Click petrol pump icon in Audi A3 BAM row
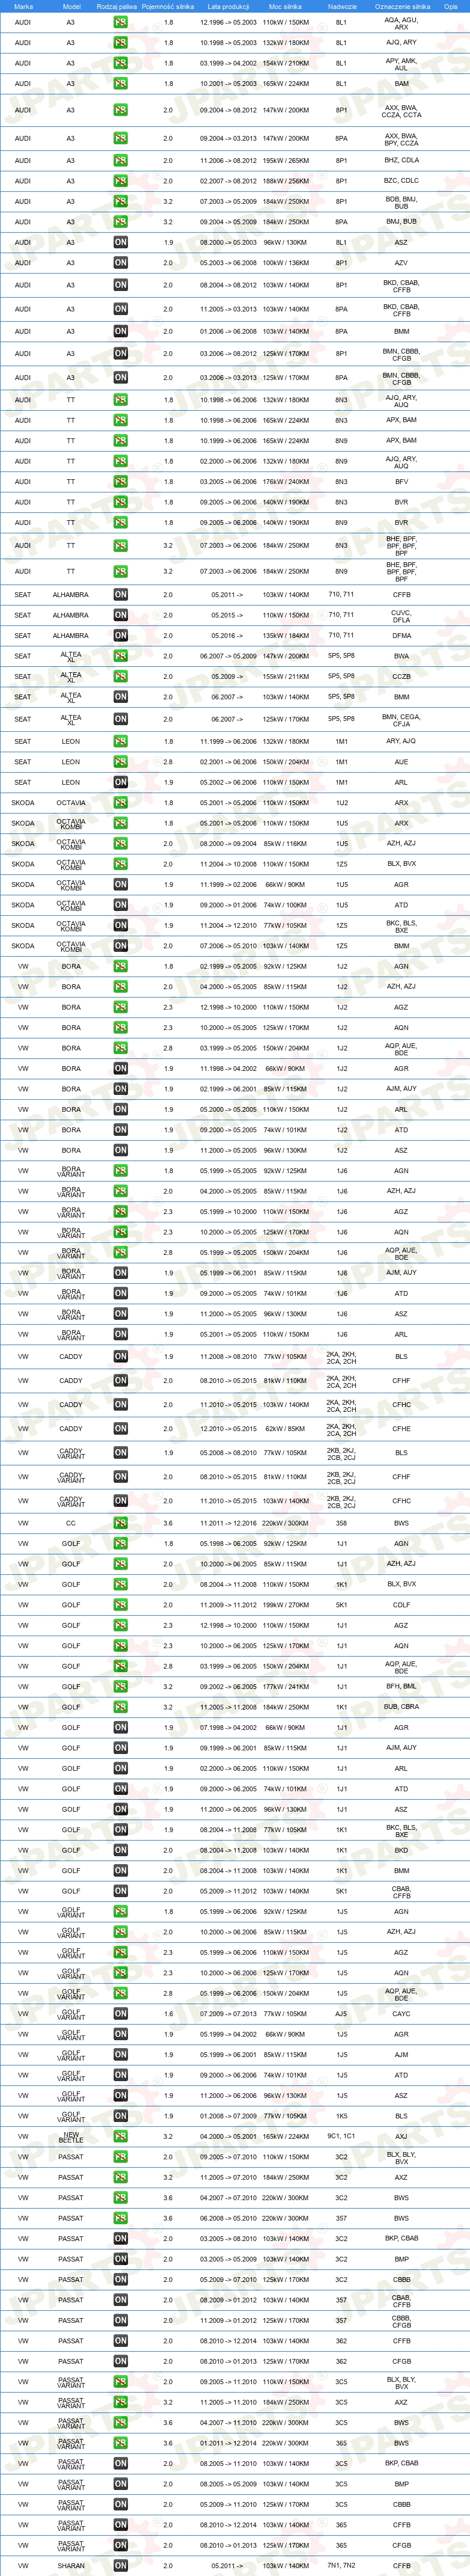This screenshot has width=470, height=2576. [x=120, y=84]
